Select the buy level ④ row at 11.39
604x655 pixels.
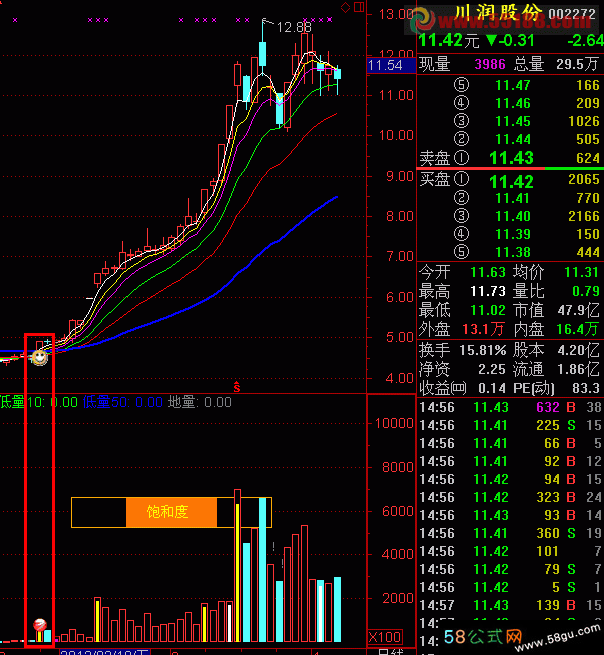510,234
